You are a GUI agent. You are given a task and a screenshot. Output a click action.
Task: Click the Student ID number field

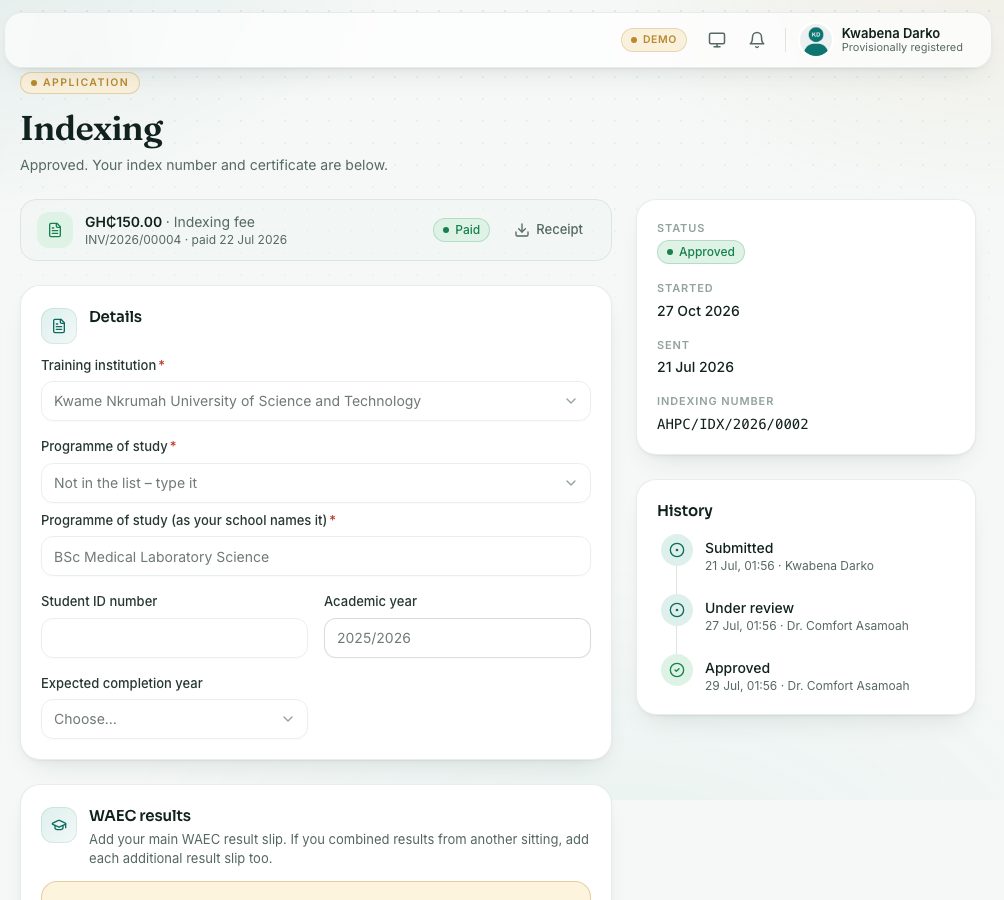point(174,638)
